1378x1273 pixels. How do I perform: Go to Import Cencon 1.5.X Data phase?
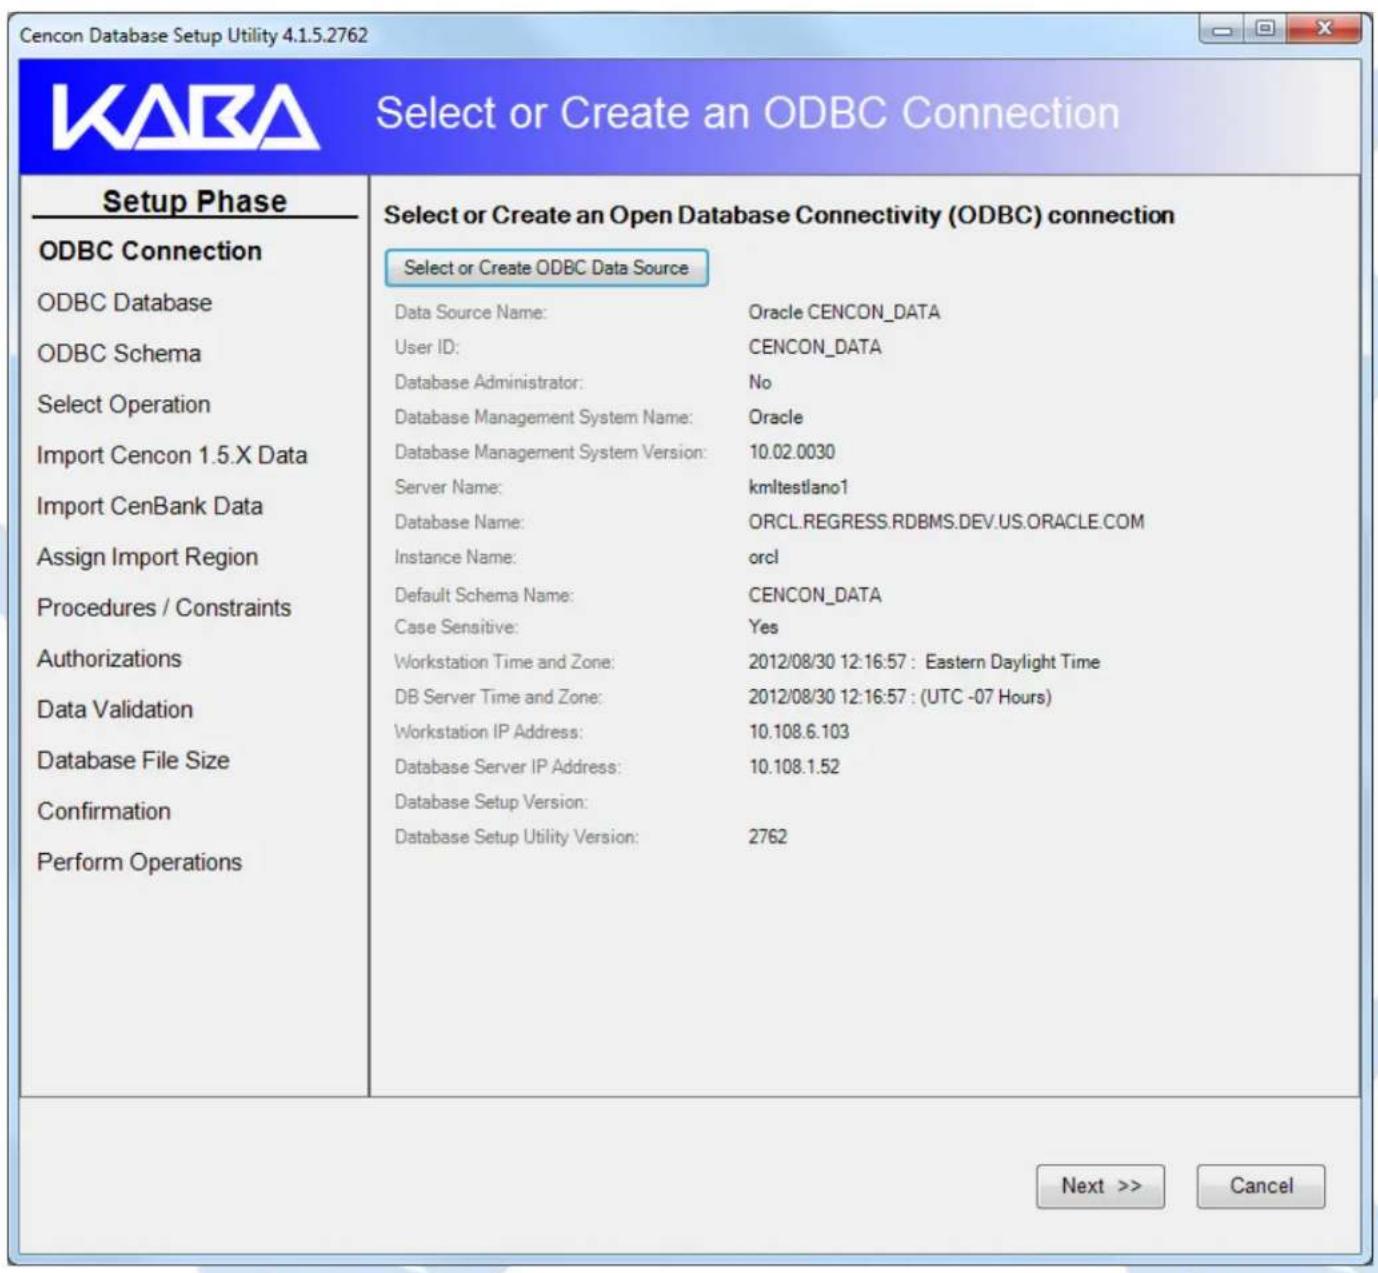tap(172, 455)
